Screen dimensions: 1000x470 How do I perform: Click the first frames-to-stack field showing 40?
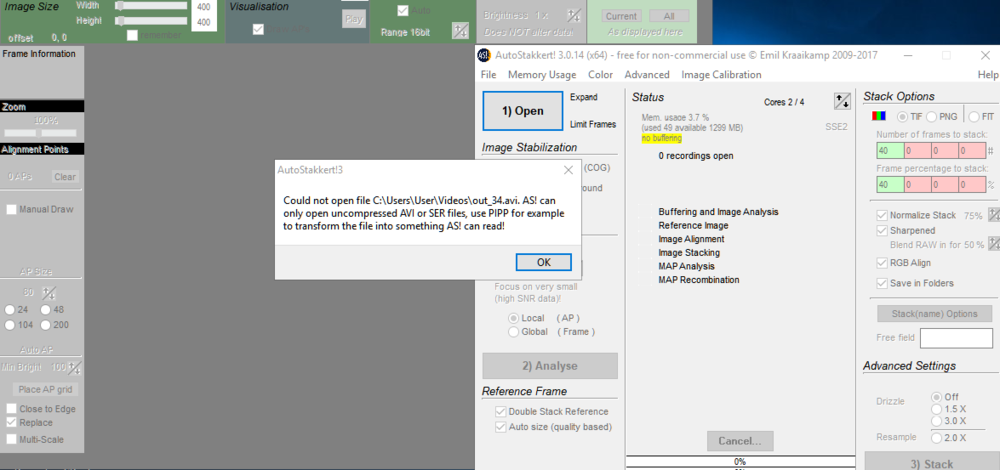coord(890,151)
